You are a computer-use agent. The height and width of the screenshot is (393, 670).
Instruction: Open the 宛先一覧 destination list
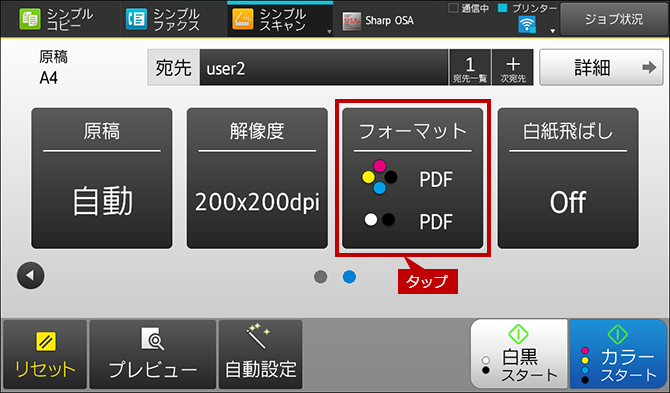[470, 67]
